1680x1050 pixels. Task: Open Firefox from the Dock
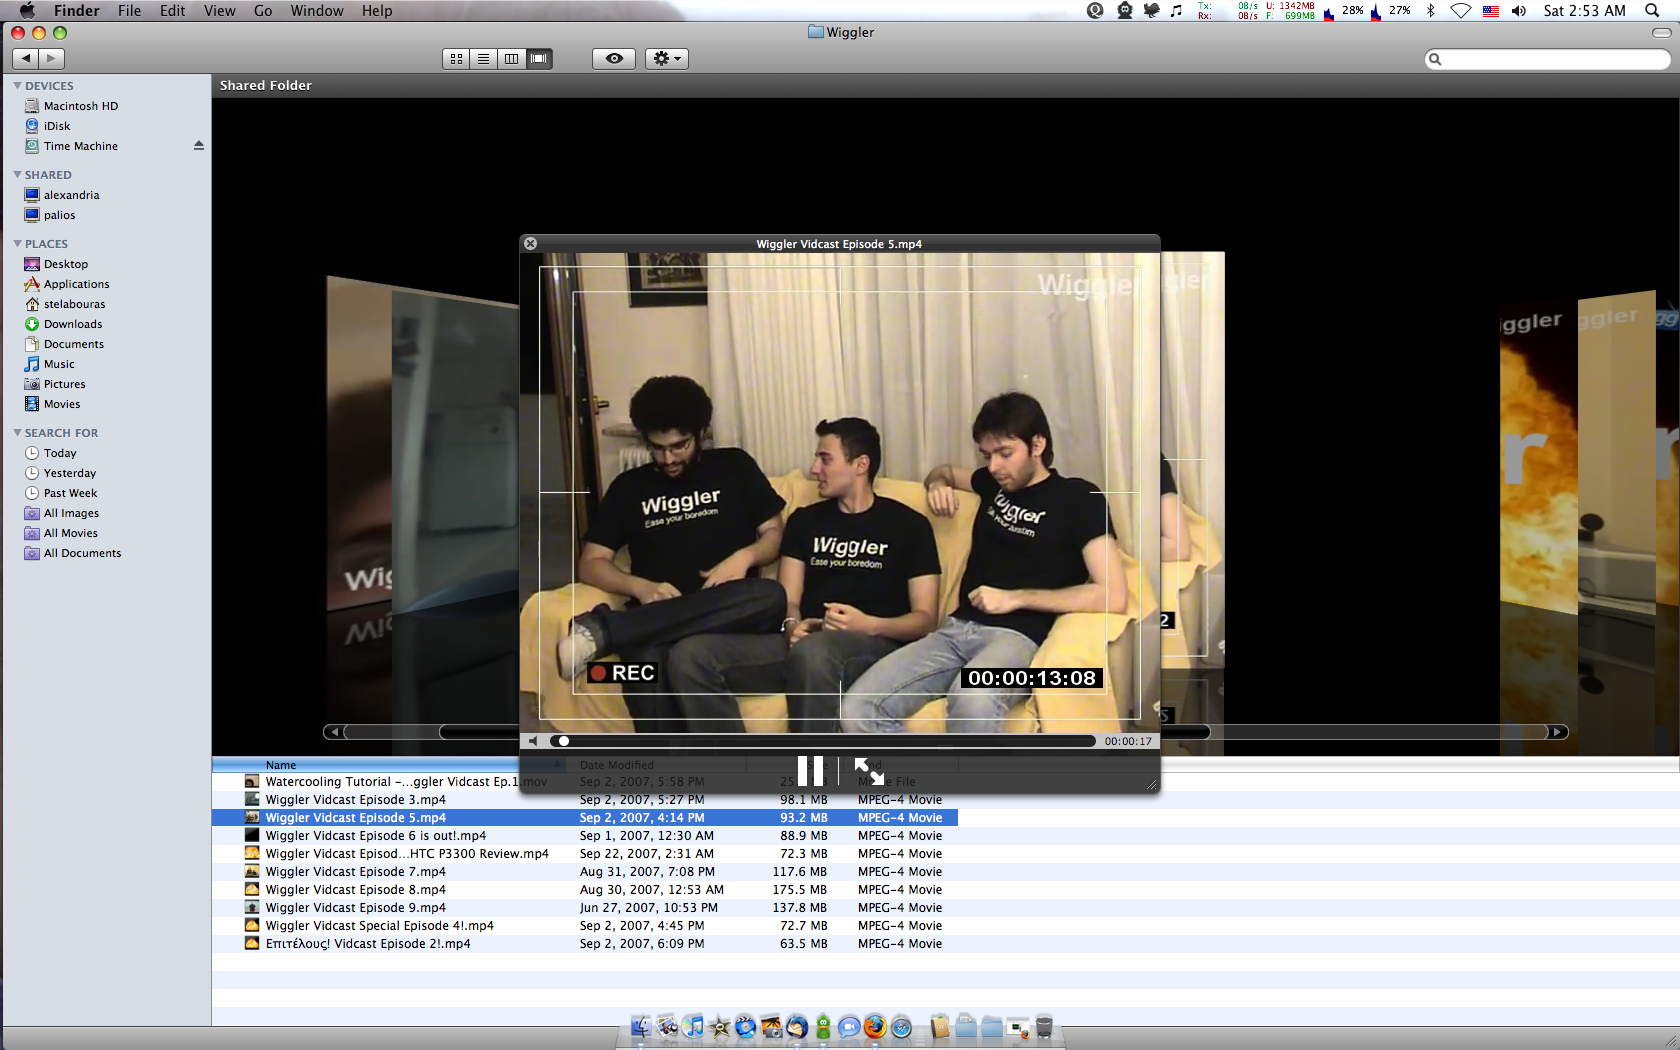875,1027
